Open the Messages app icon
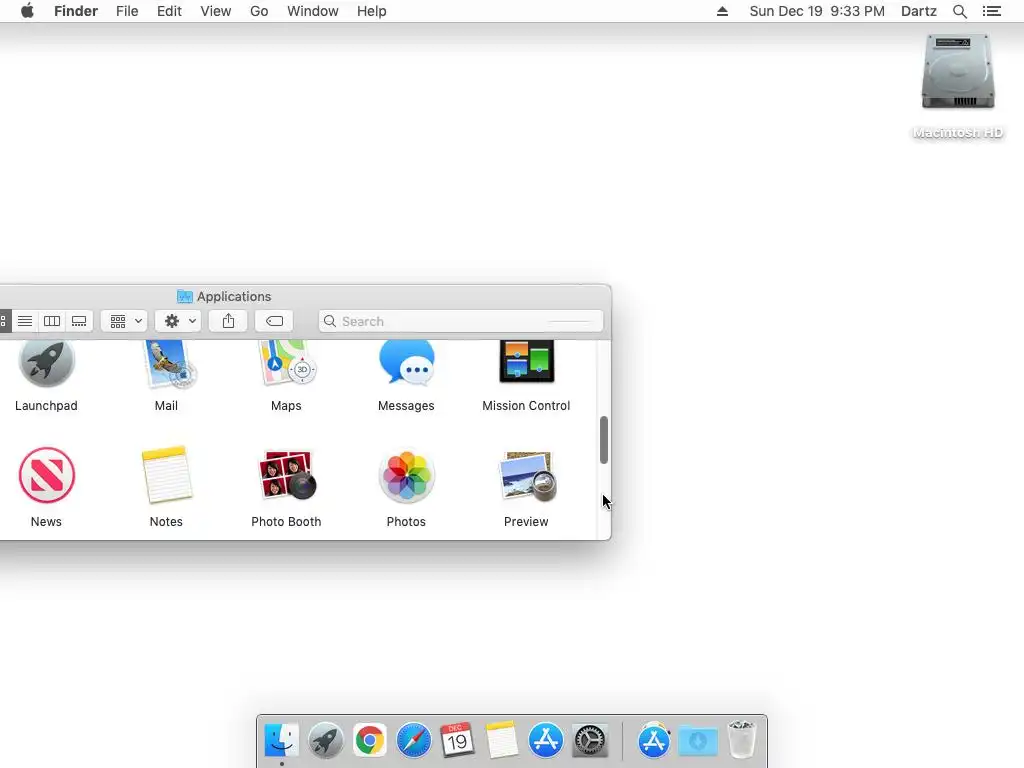 [406, 364]
